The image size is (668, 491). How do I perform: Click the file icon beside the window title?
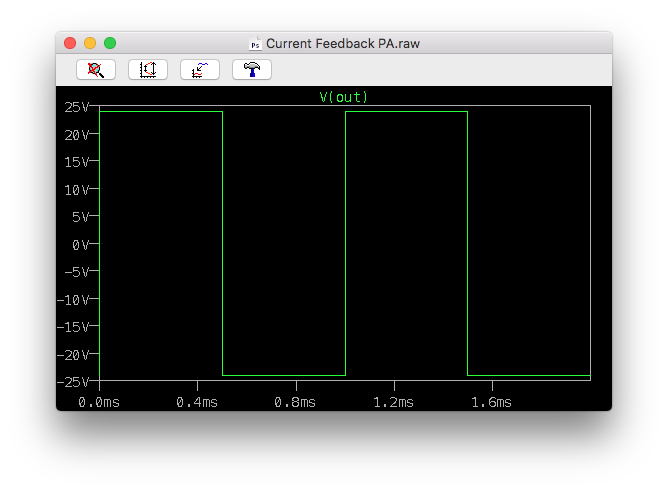point(255,43)
